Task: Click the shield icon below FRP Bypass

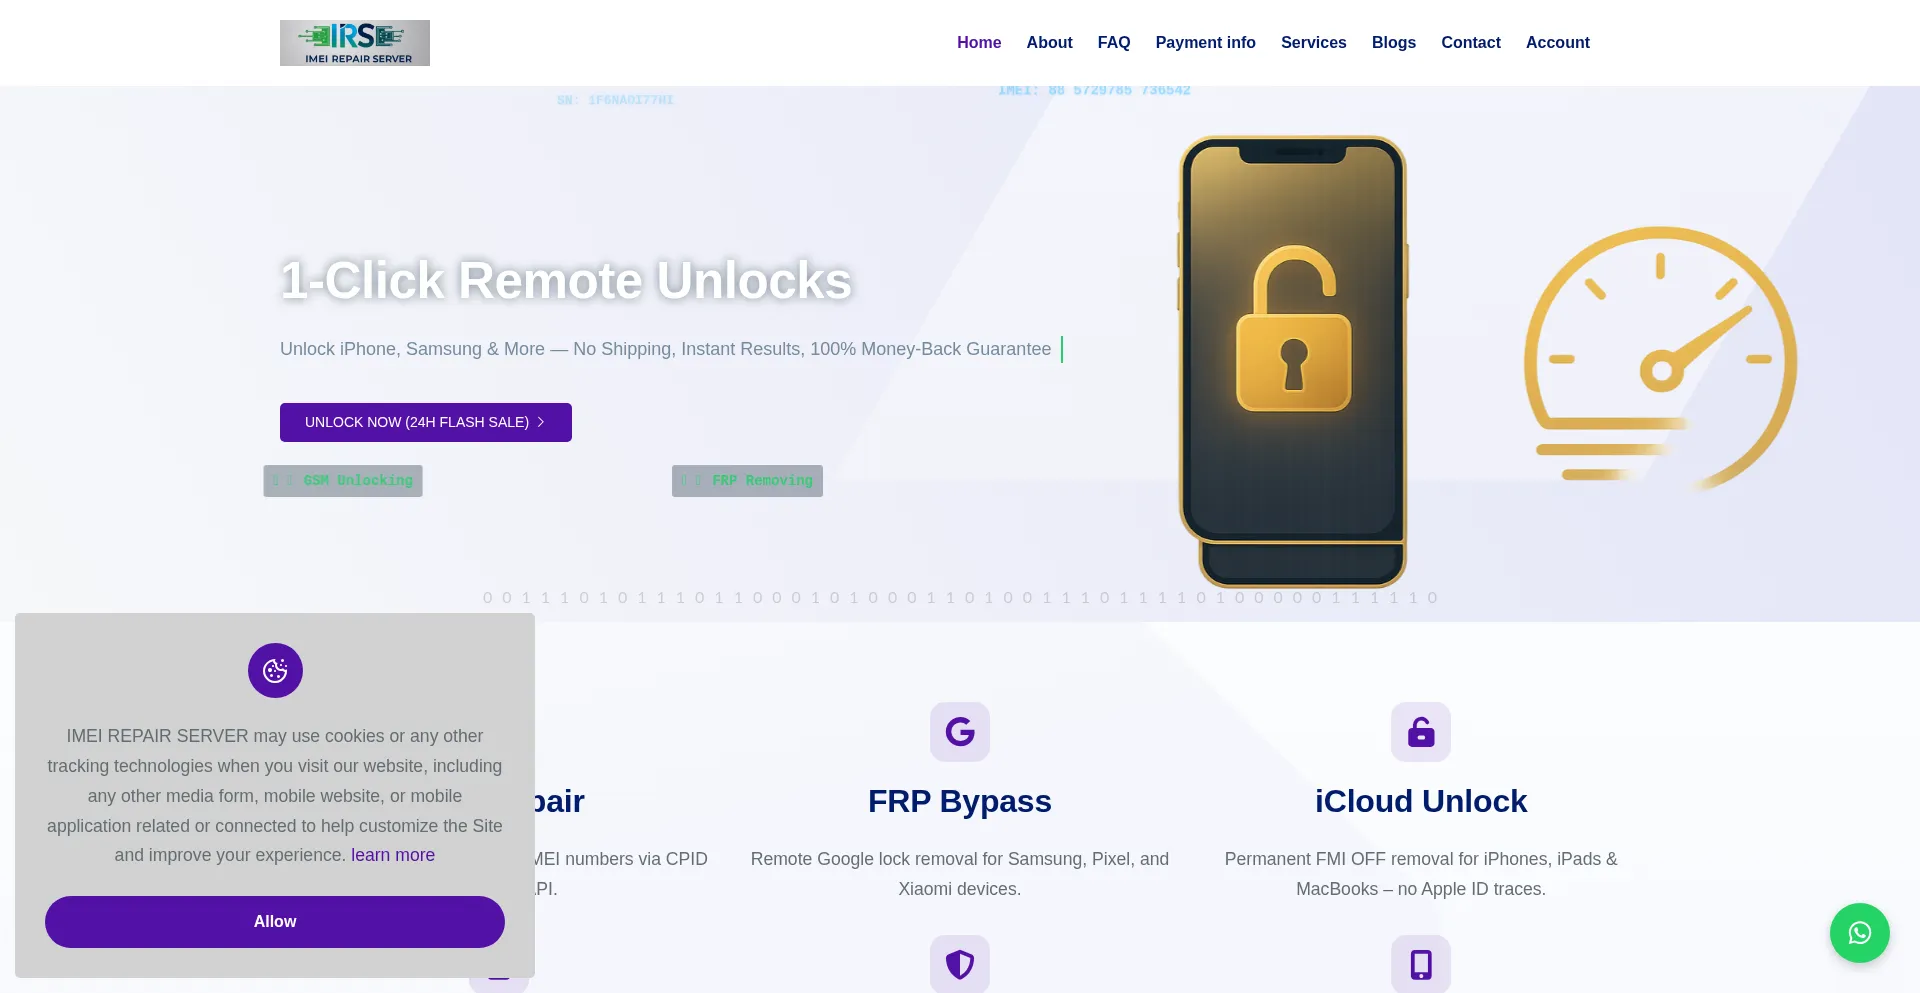Action: [x=959, y=964]
